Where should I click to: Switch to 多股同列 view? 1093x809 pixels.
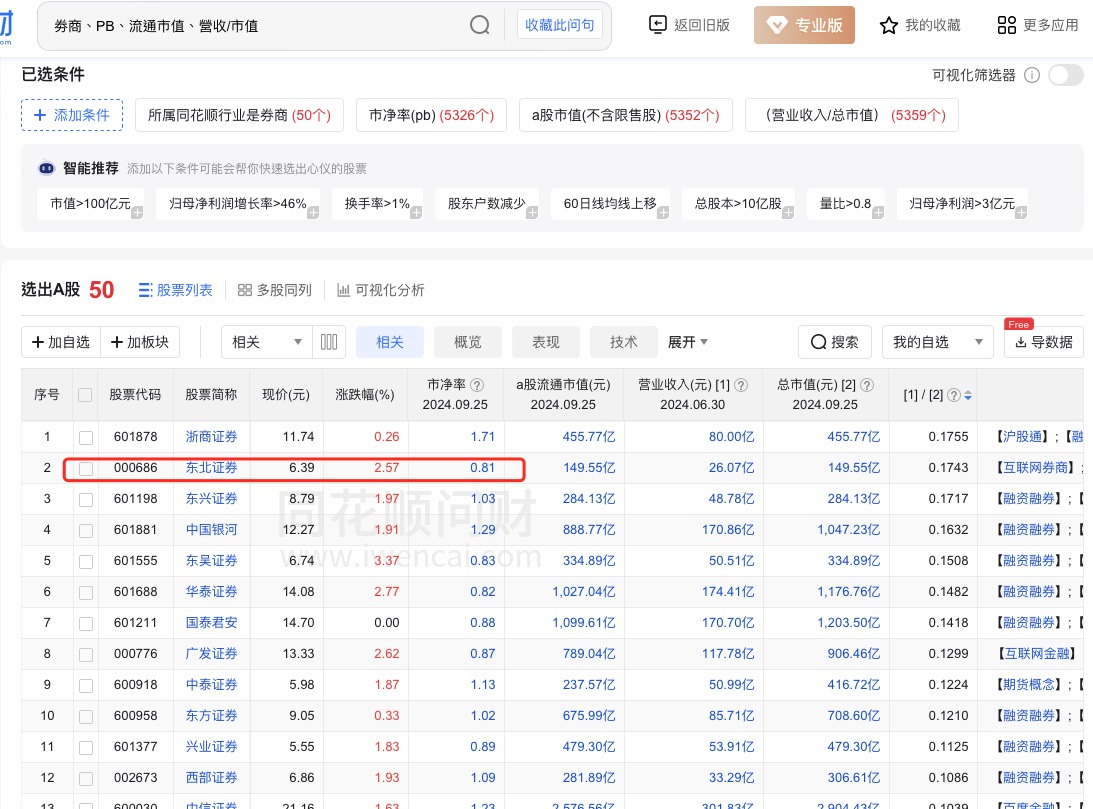tap(275, 291)
